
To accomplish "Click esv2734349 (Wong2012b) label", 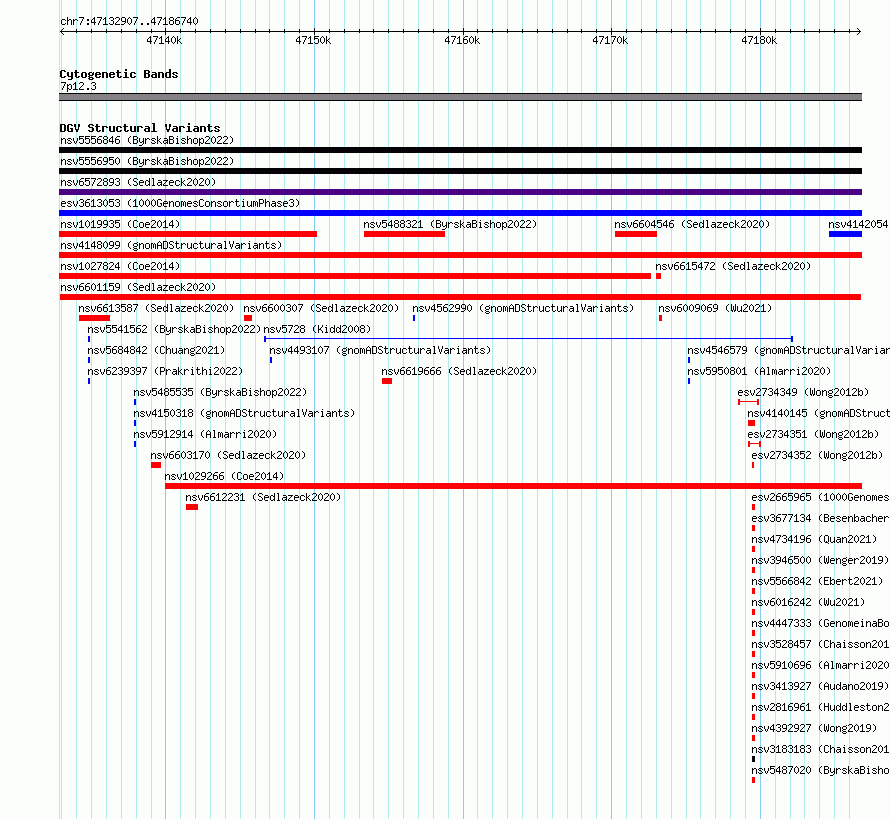I will click(x=803, y=392).
